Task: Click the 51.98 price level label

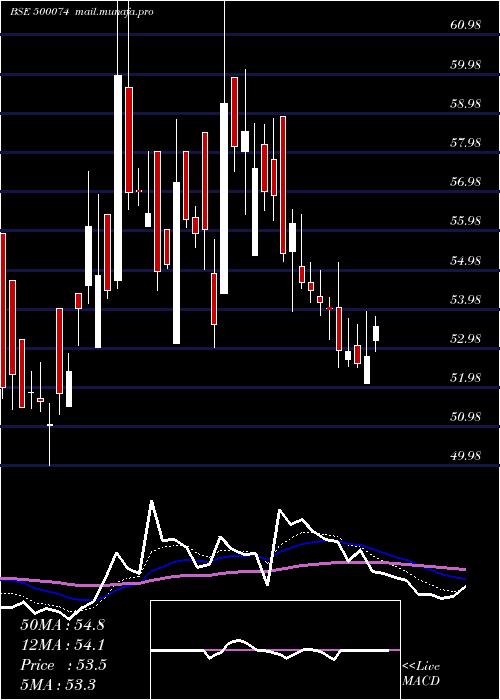Action: [x=466, y=378]
